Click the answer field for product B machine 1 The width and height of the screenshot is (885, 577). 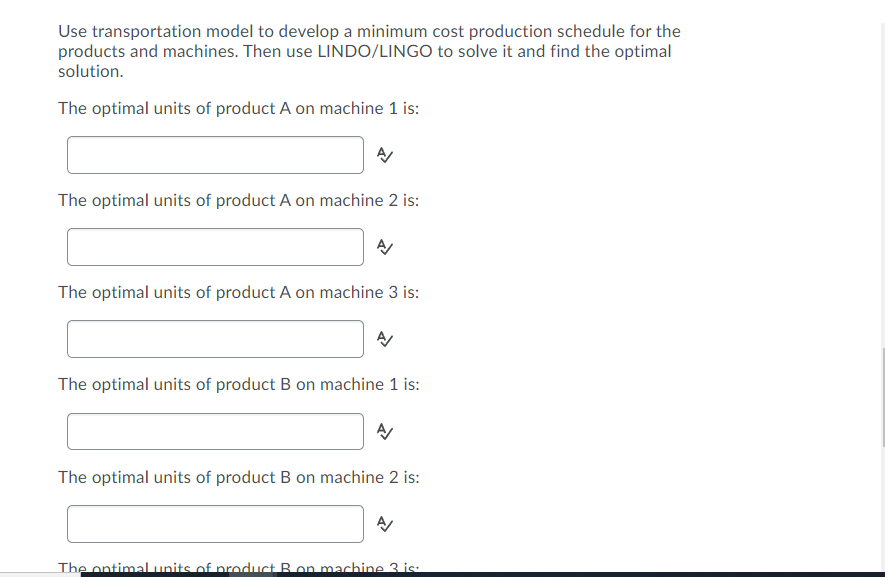point(215,431)
